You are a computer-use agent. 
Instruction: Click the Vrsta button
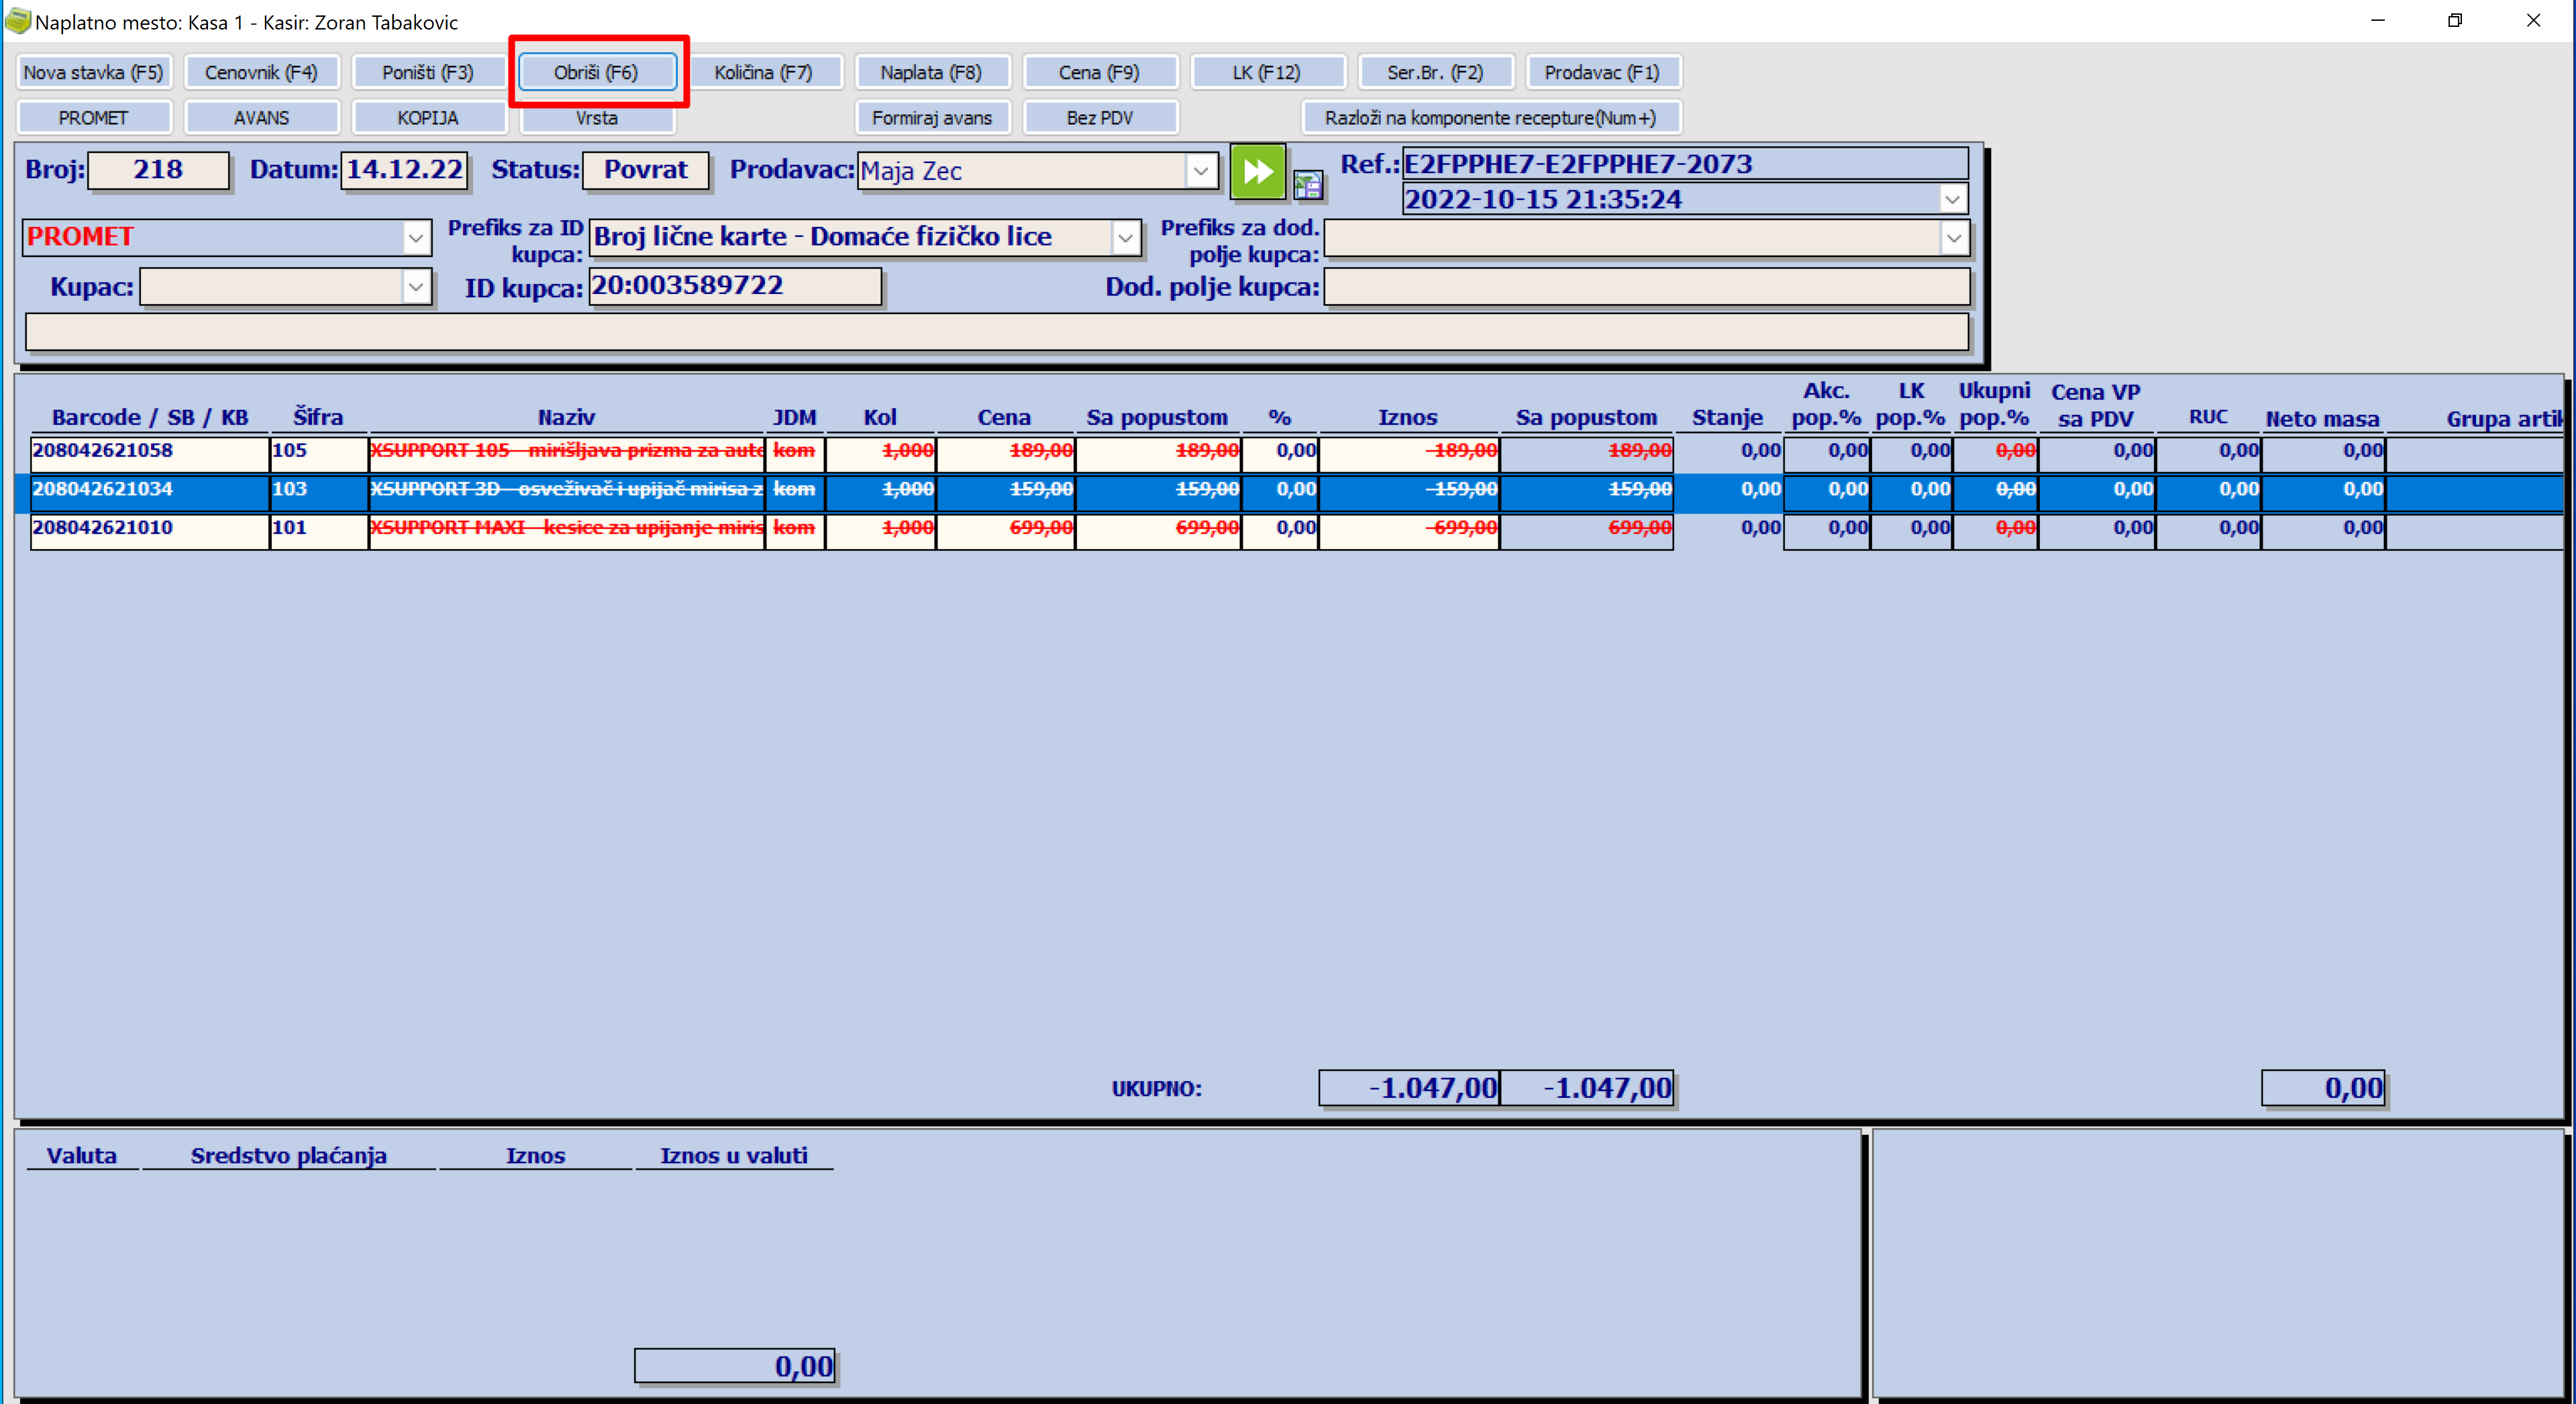click(597, 118)
